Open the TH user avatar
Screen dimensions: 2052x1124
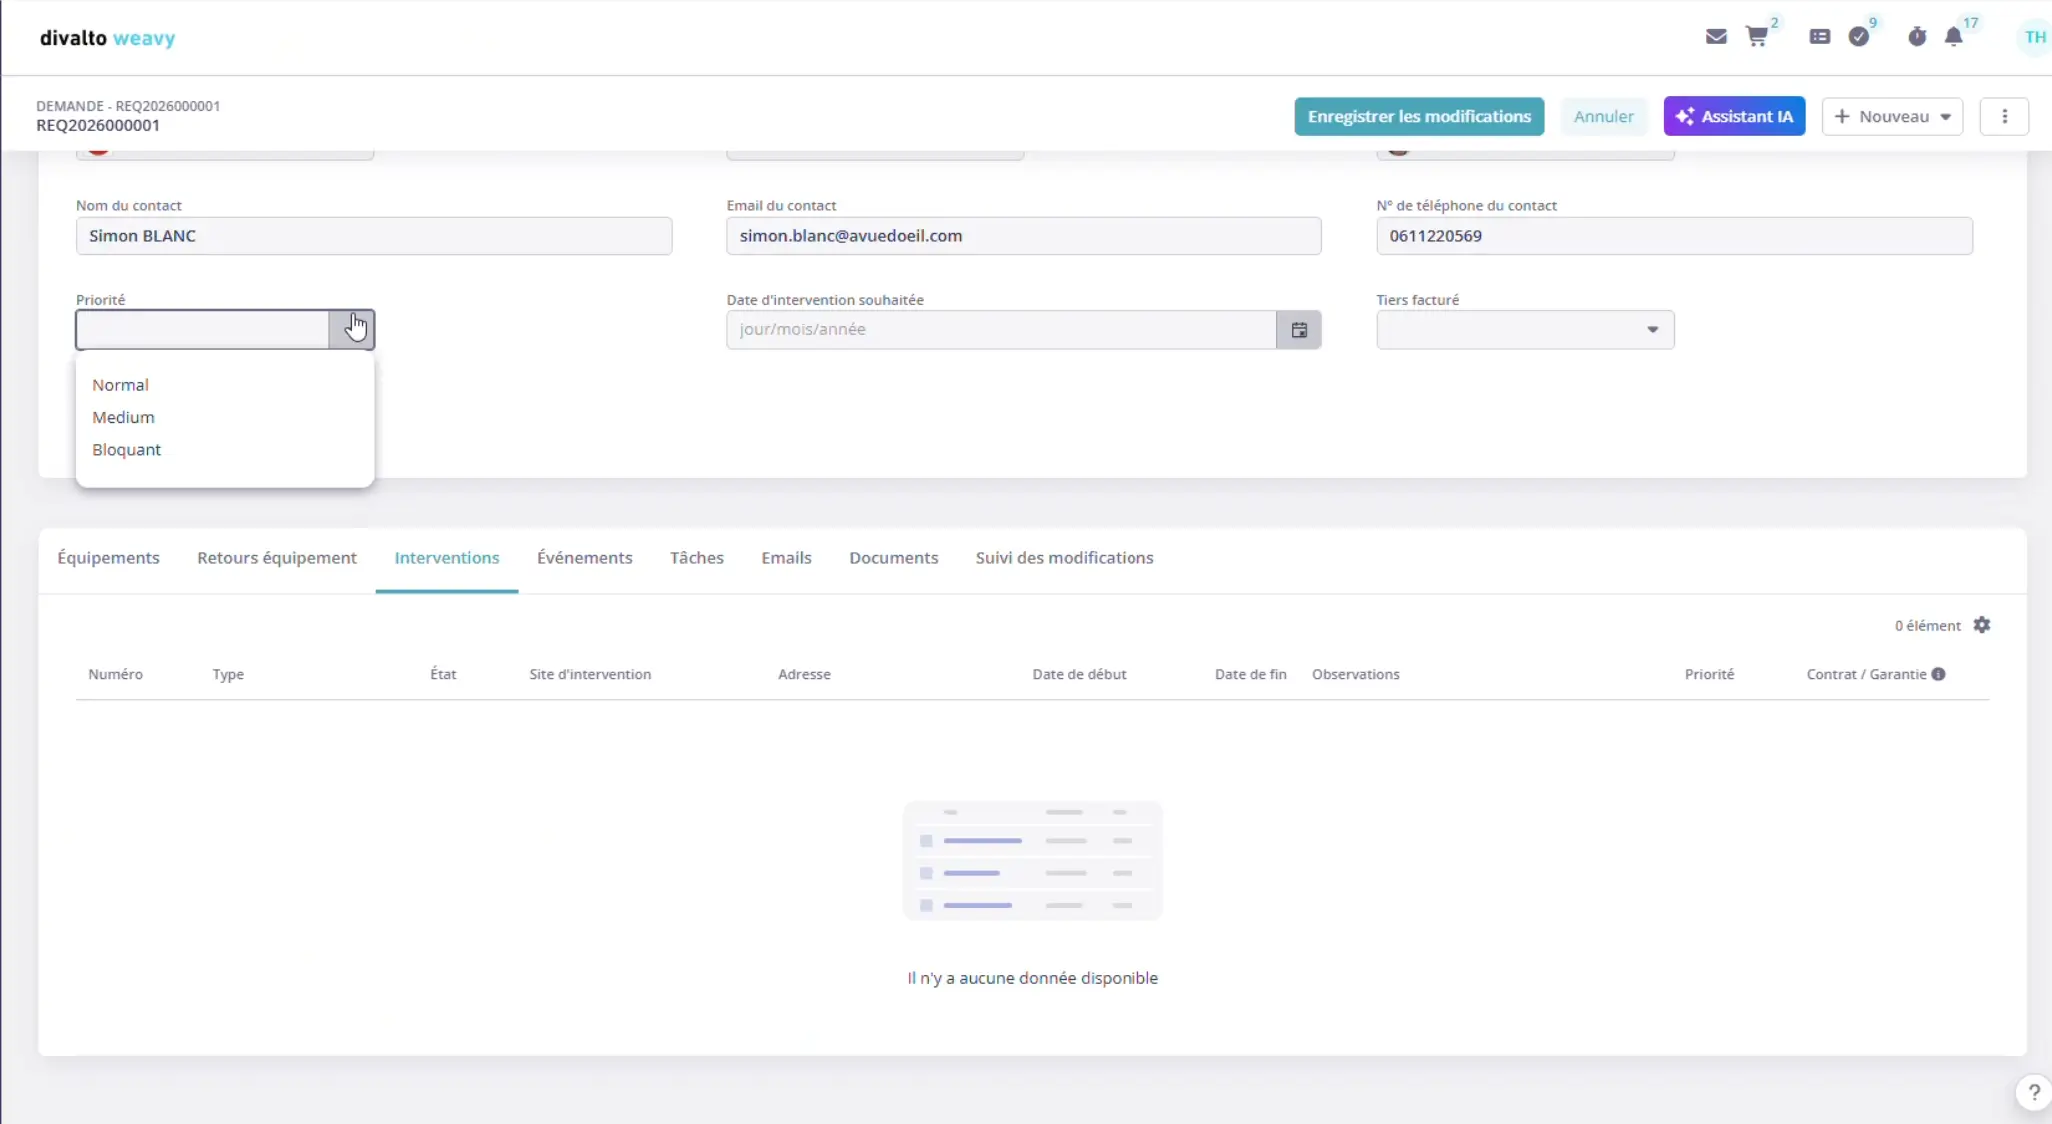[2034, 37]
